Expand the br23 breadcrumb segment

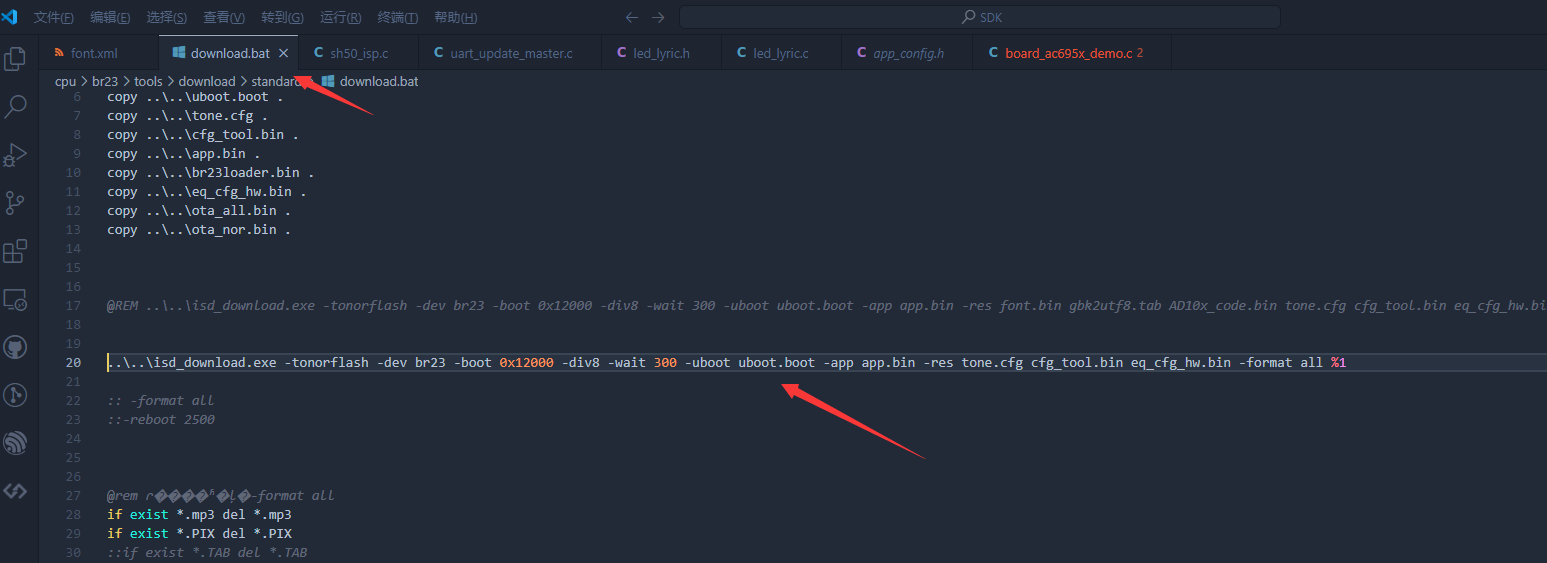point(105,81)
